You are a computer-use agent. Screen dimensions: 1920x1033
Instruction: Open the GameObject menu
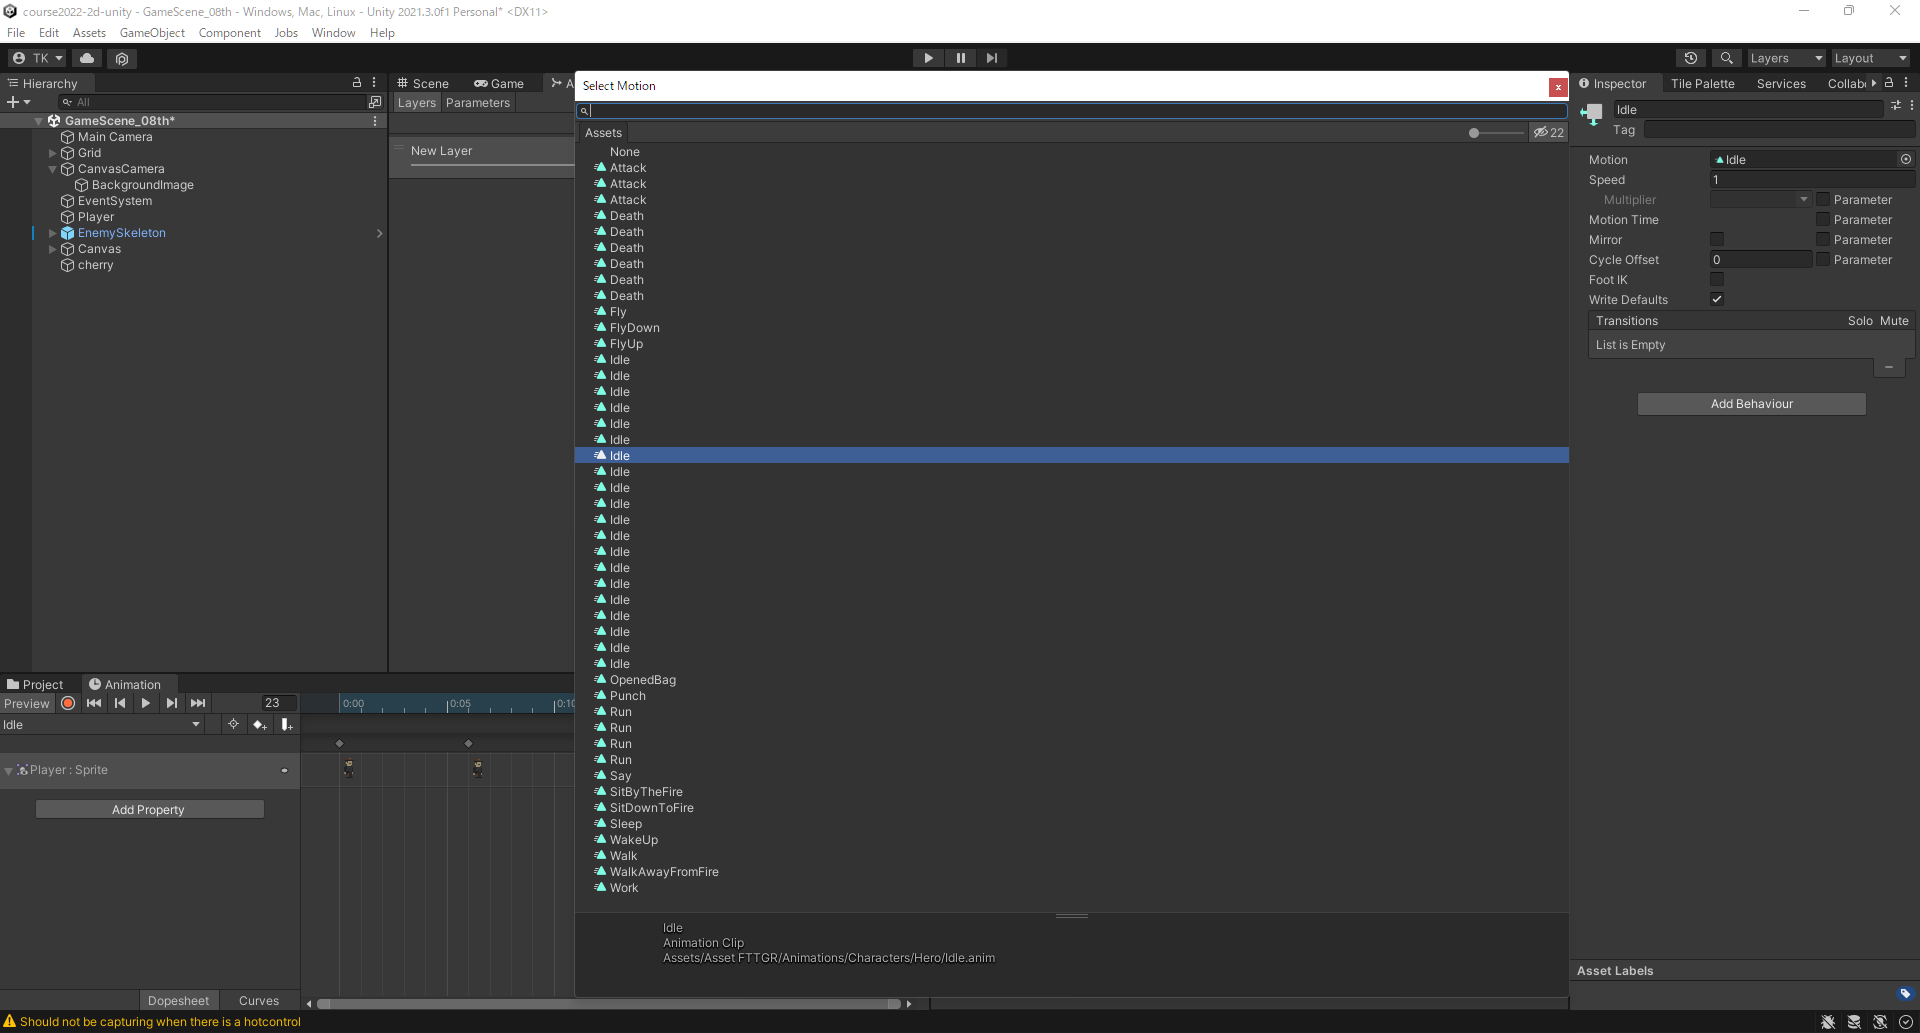click(x=152, y=33)
